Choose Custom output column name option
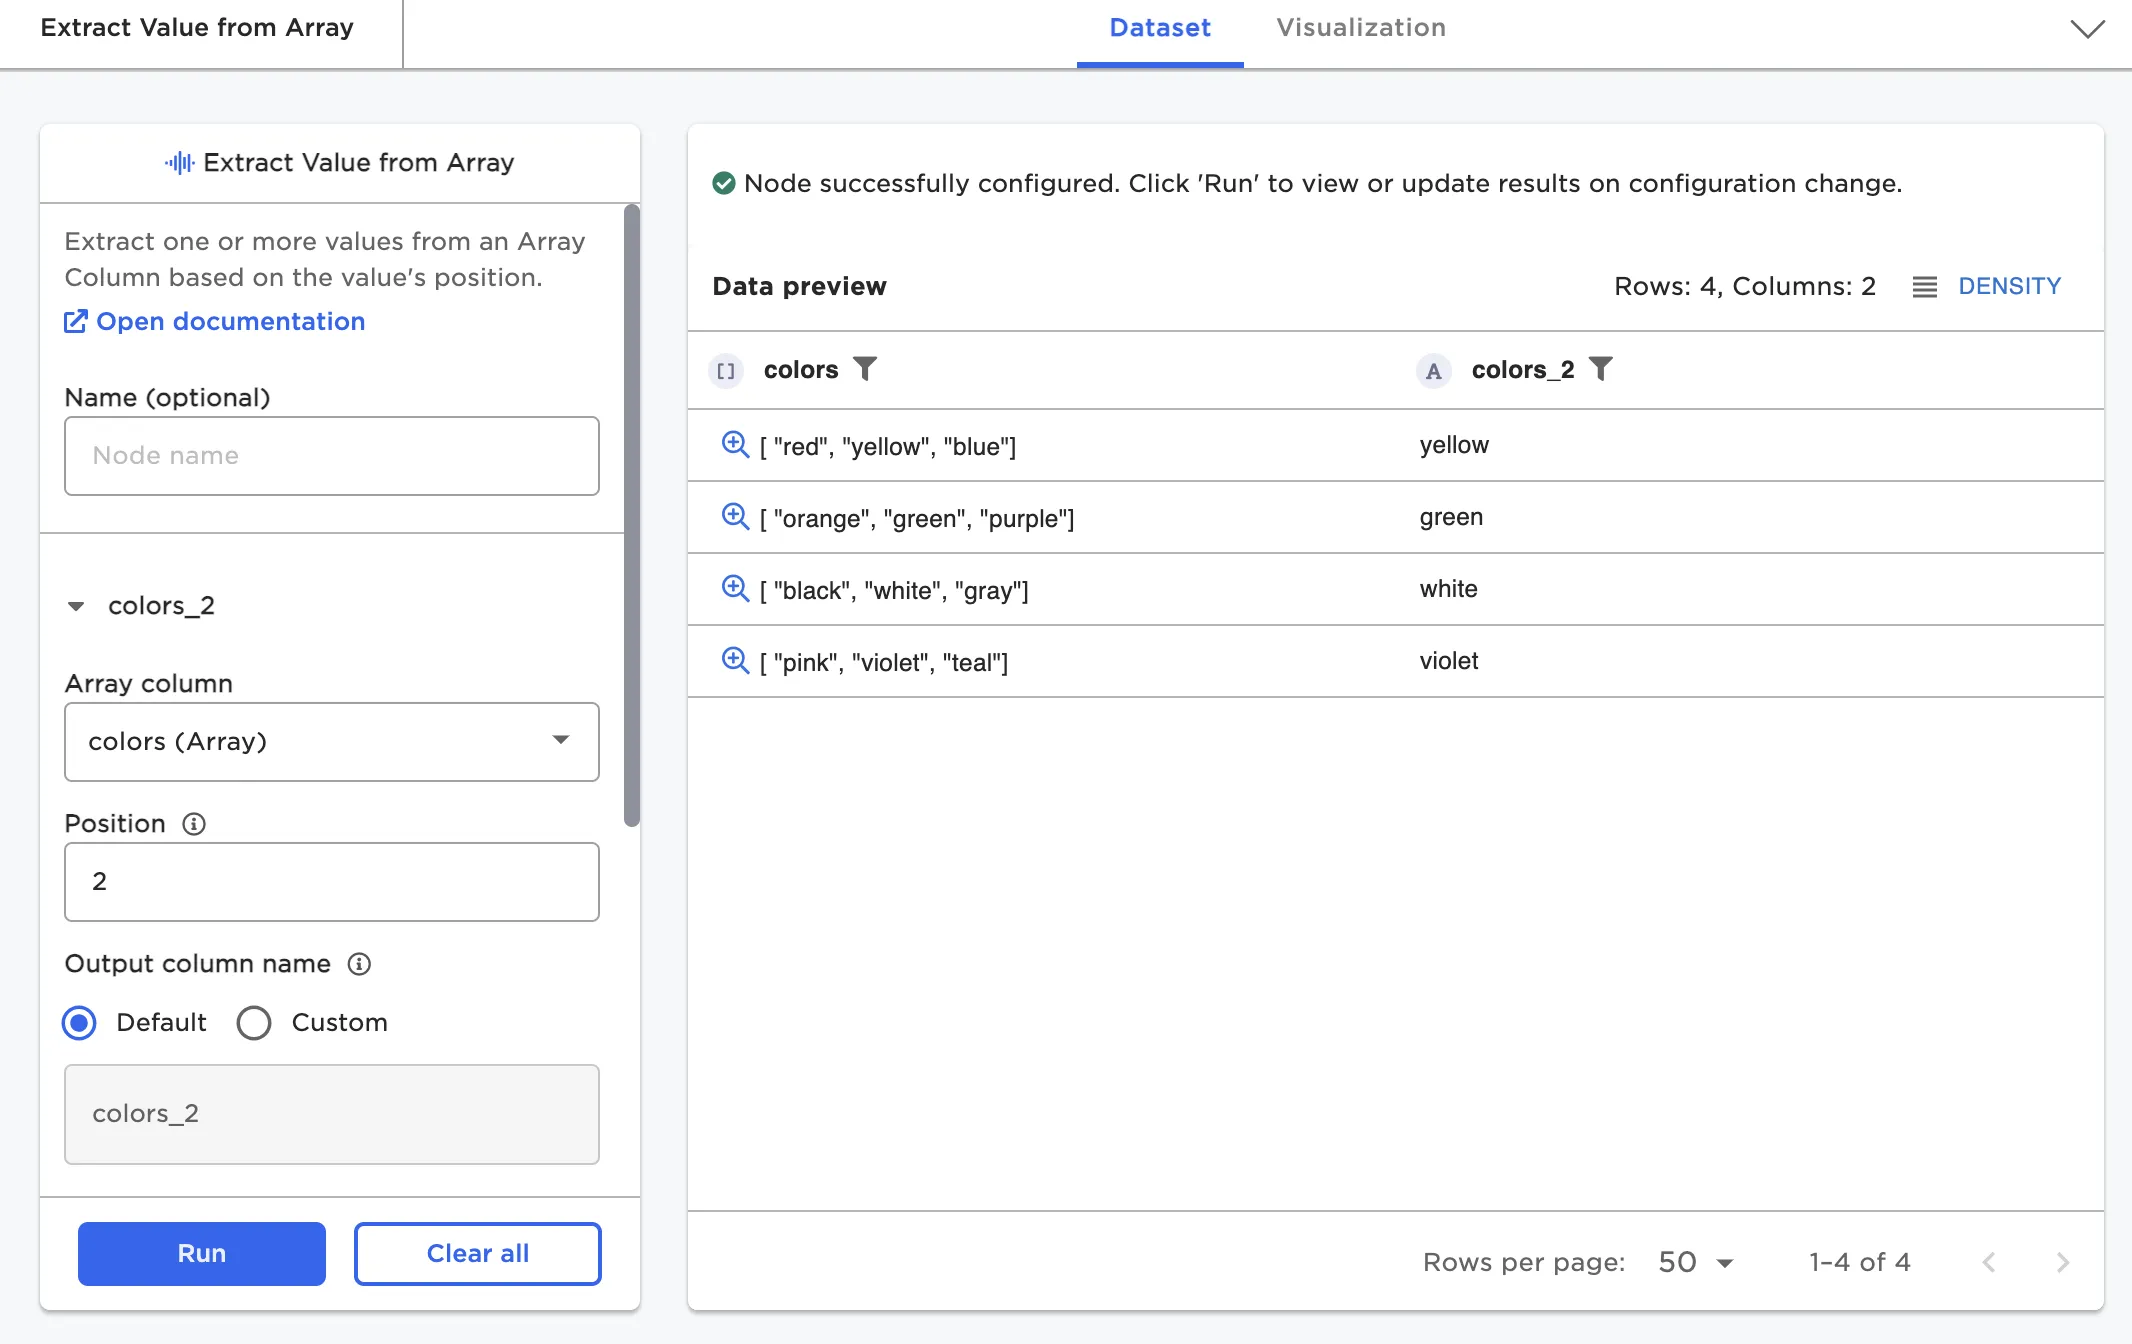This screenshot has width=2132, height=1344. pos(254,1023)
